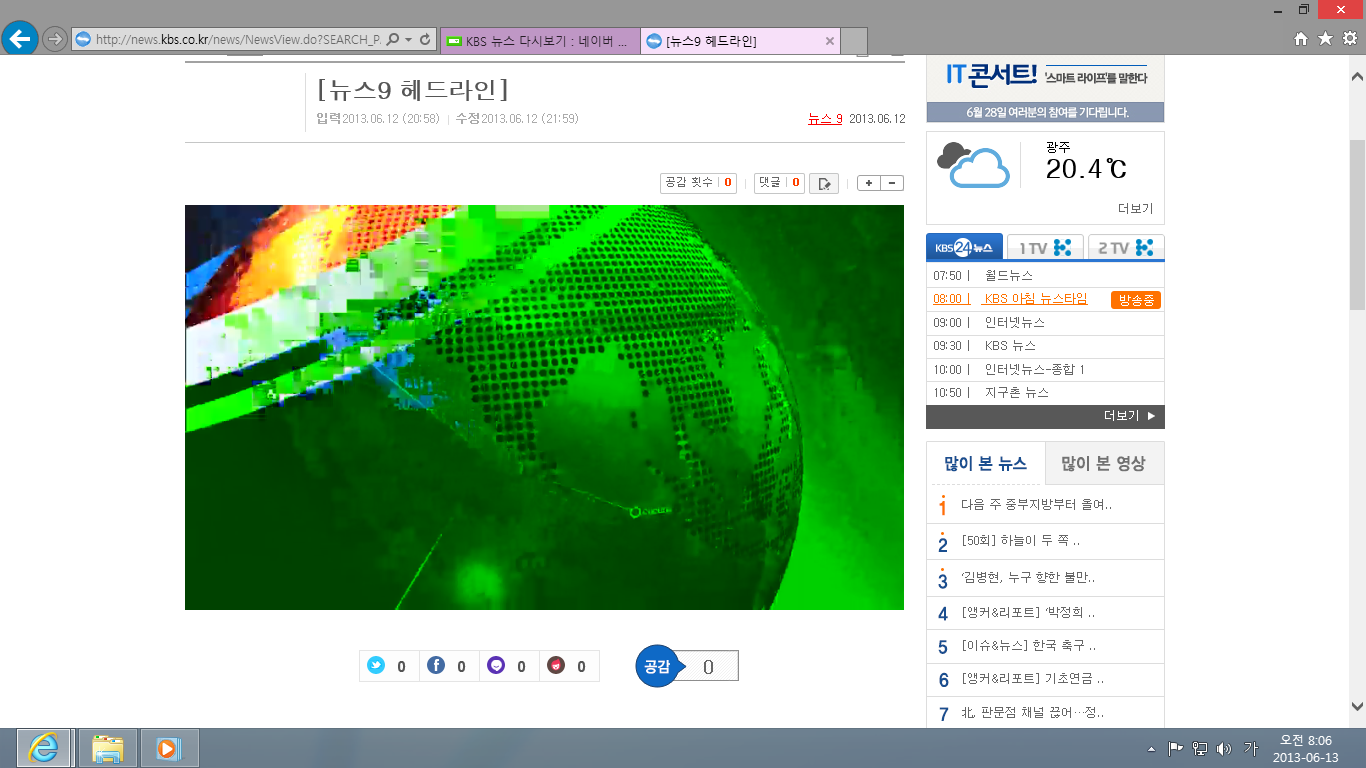1366x768 pixels.
Task: Open Internet Explorer from the taskbar
Action: pos(44,748)
